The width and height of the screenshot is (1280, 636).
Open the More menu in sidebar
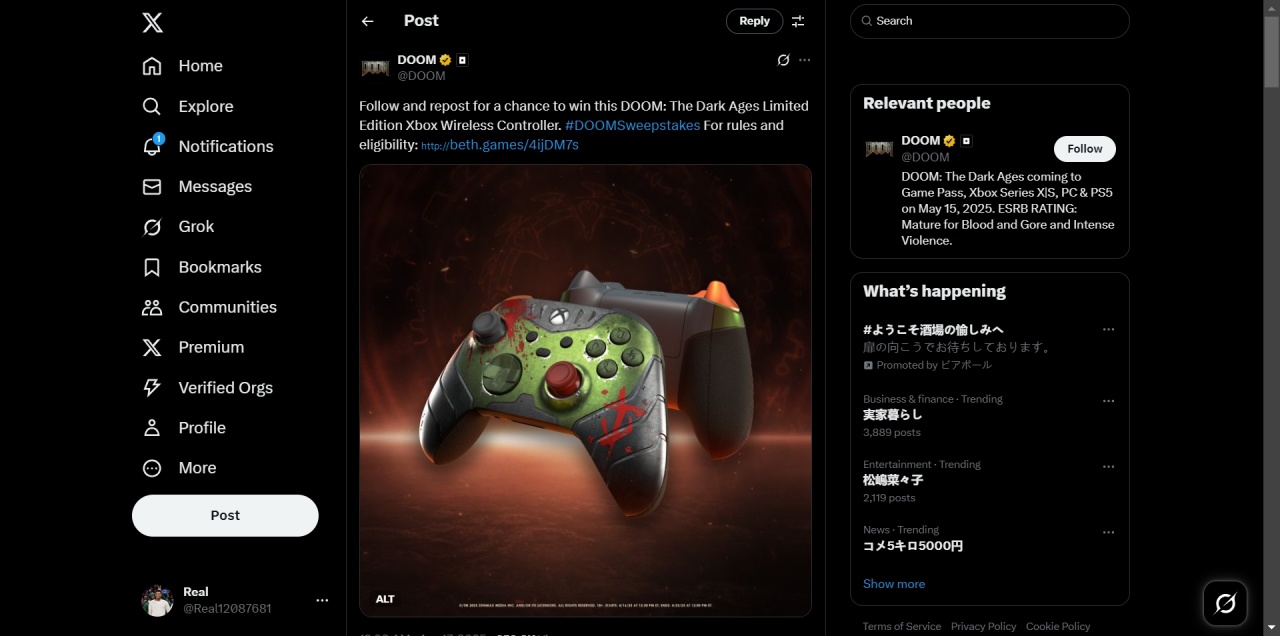pyautogui.click(x=180, y=468)
